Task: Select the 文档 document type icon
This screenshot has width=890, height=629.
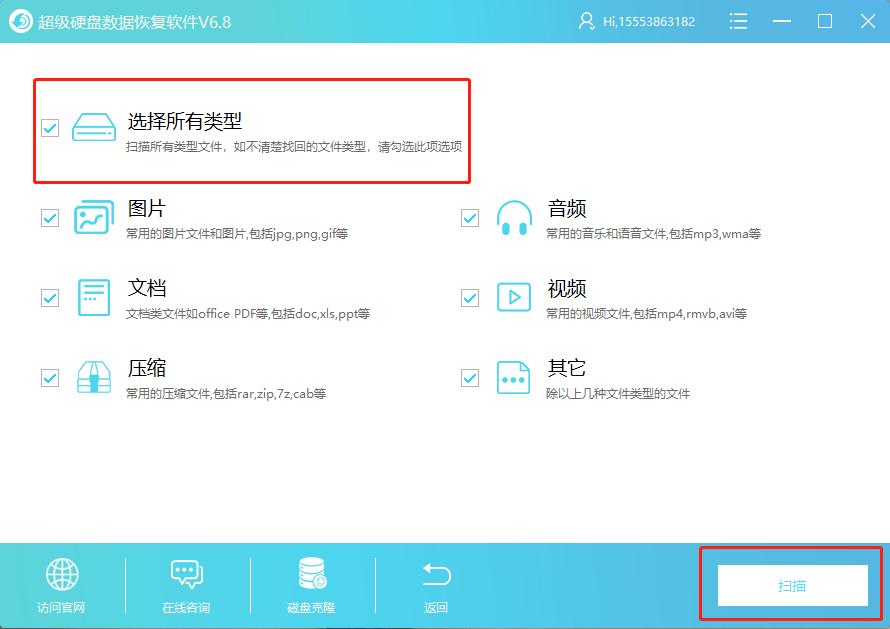Action: coord(93,297)
